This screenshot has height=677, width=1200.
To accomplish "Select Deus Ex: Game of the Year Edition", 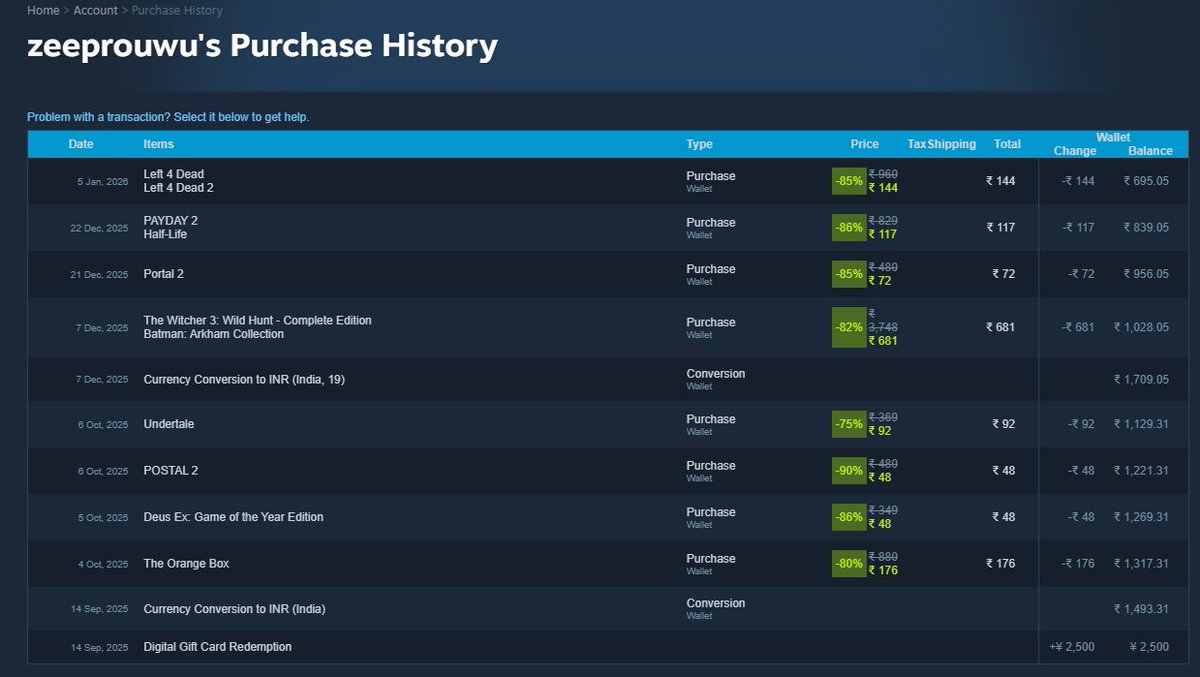I will pyautogui.click(x=233, y=517).
